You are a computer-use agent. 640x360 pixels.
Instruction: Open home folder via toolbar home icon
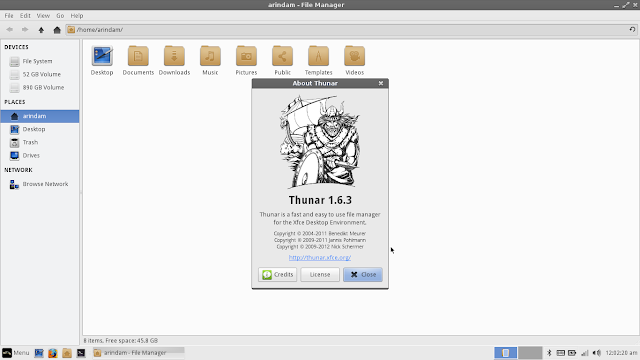click(57, 29)
